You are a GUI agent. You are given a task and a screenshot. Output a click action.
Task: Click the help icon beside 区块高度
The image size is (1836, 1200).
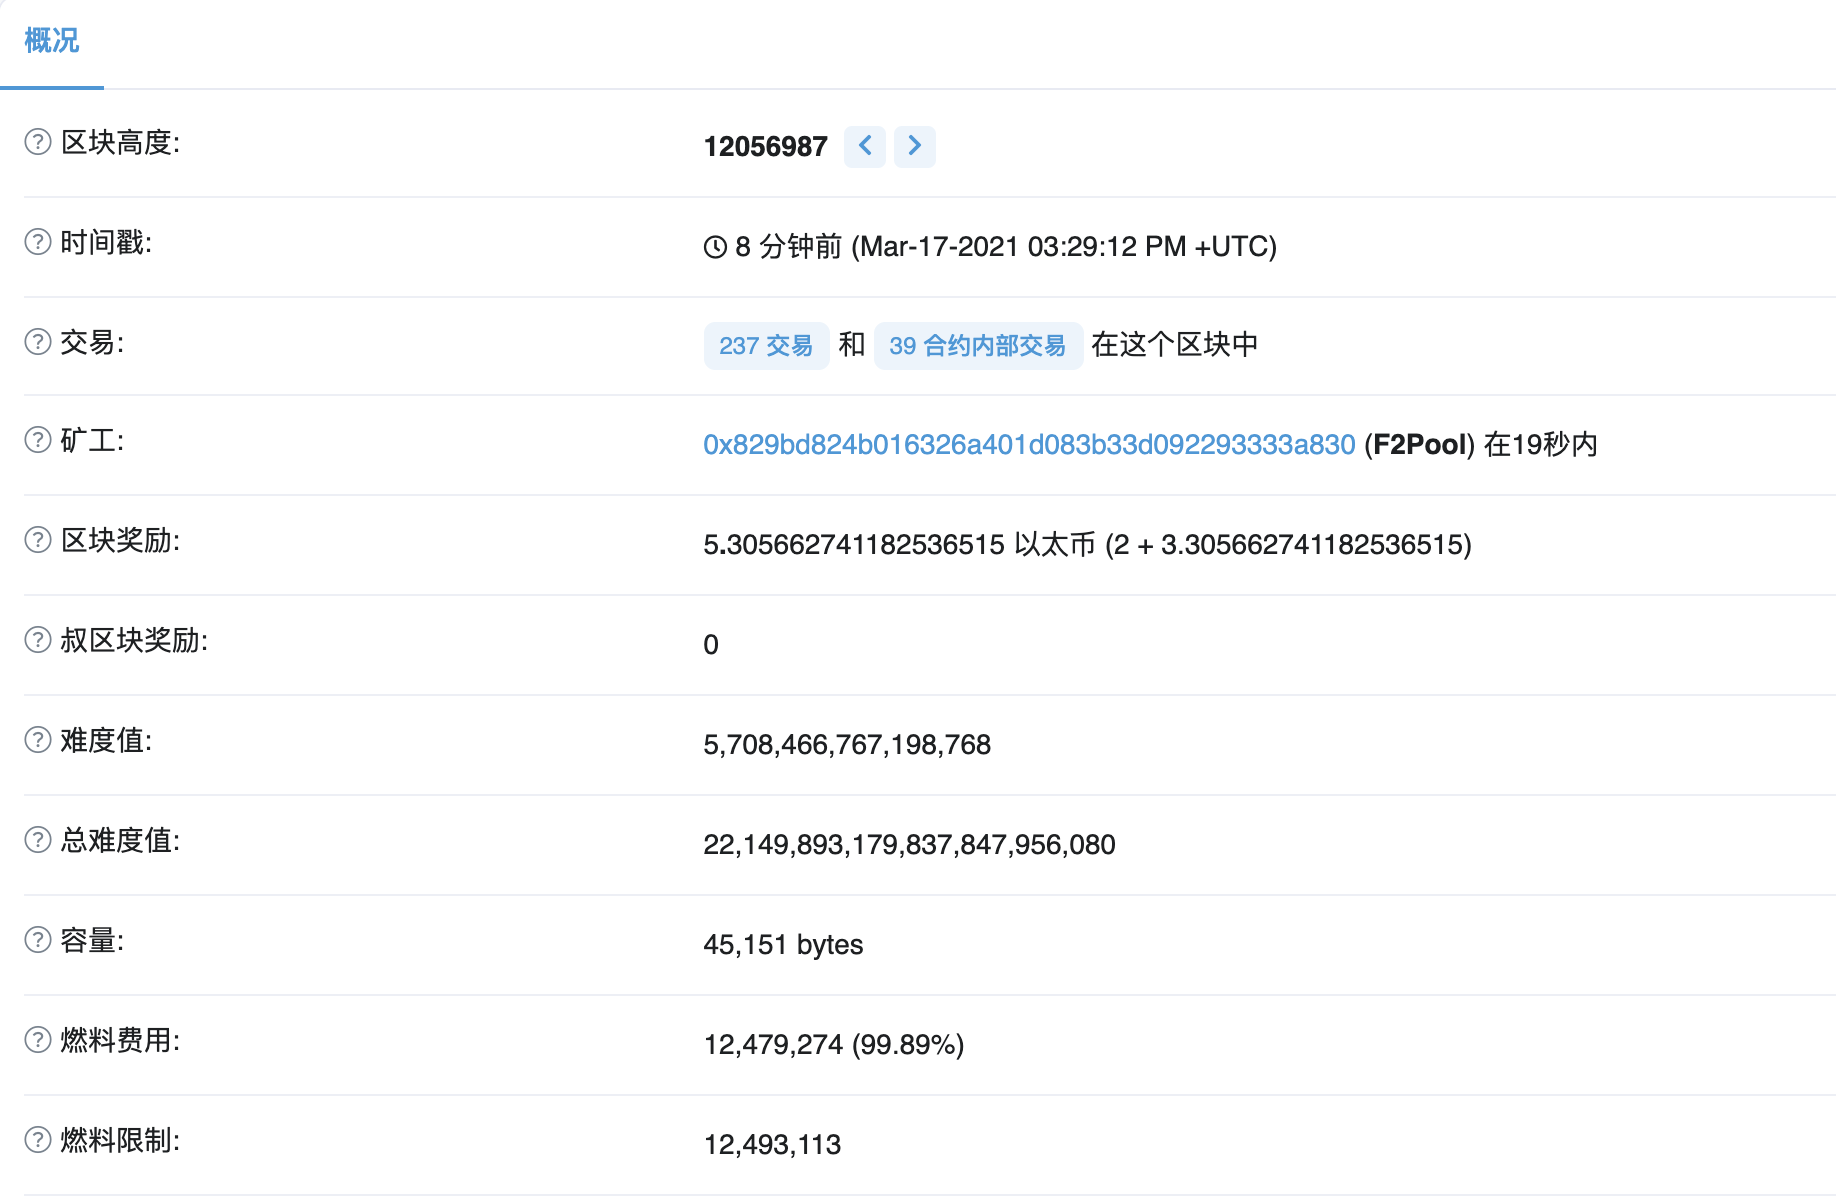38,142
